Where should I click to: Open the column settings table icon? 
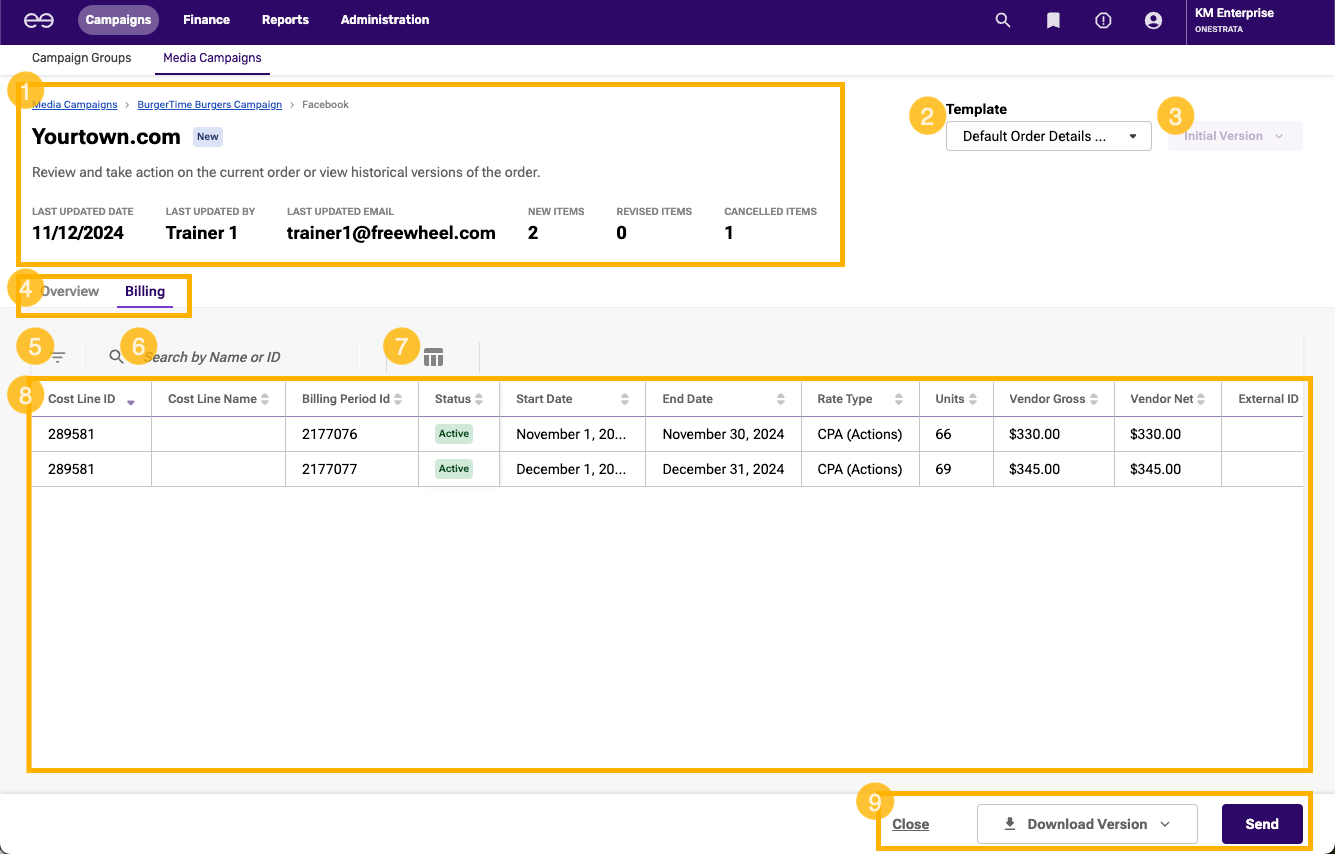click(433, 357)
